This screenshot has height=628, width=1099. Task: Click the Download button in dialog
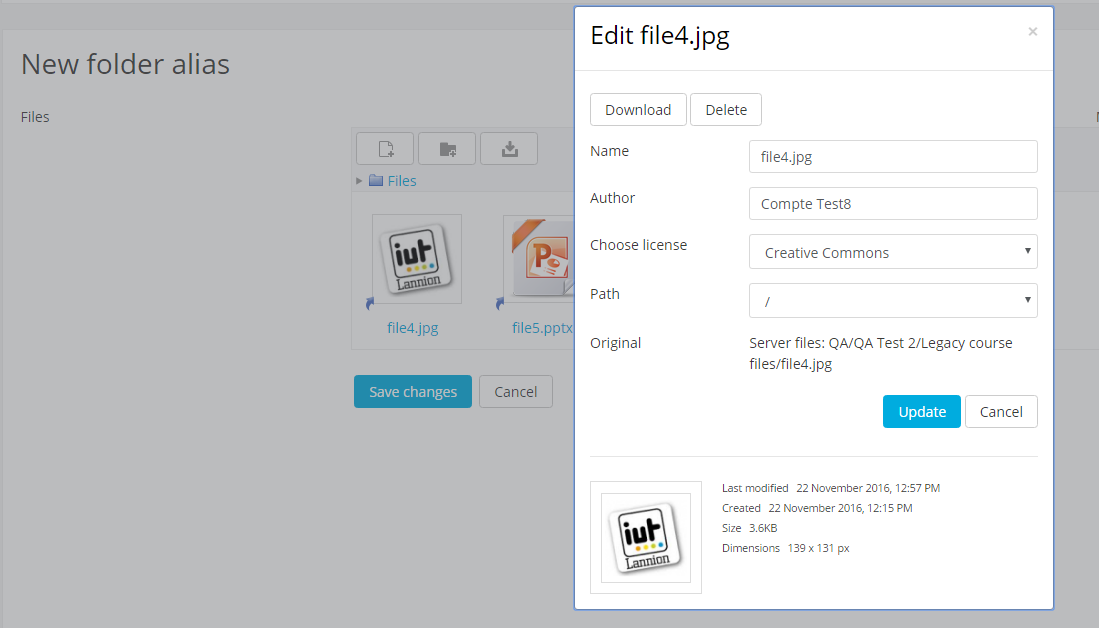(638, 110)
